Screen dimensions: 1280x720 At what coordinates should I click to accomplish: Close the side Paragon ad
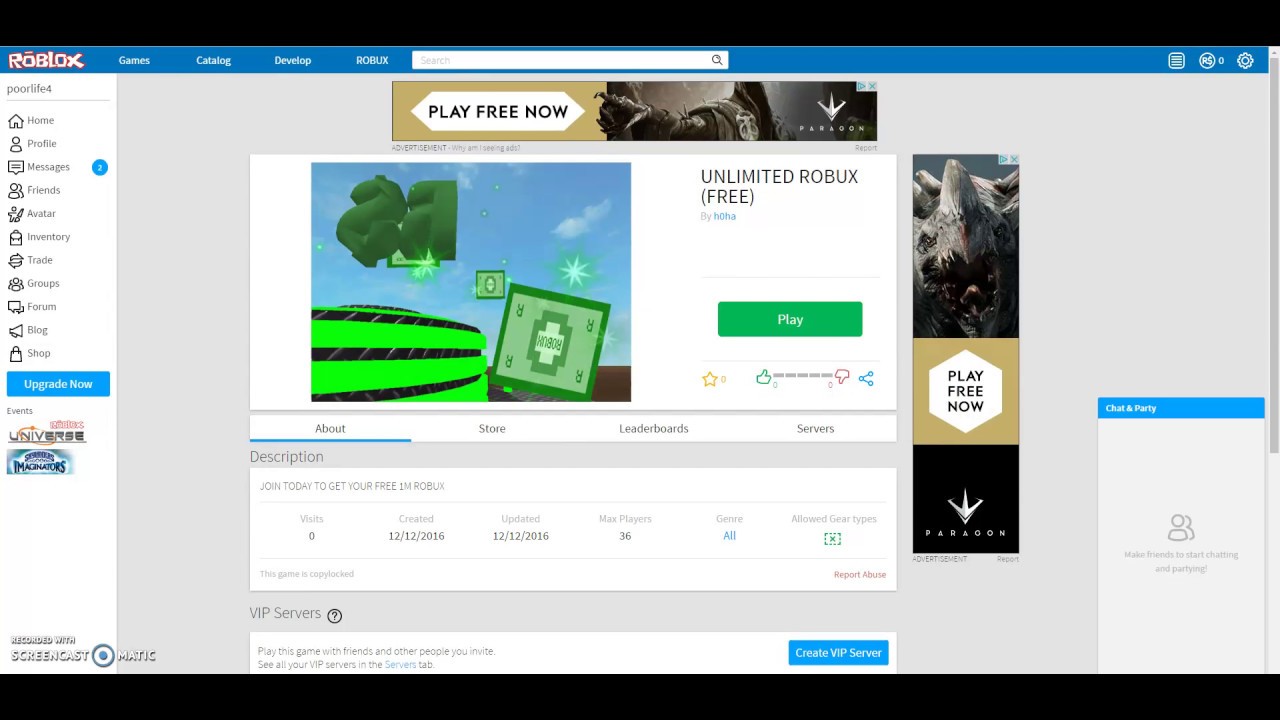click(1014, 159)
